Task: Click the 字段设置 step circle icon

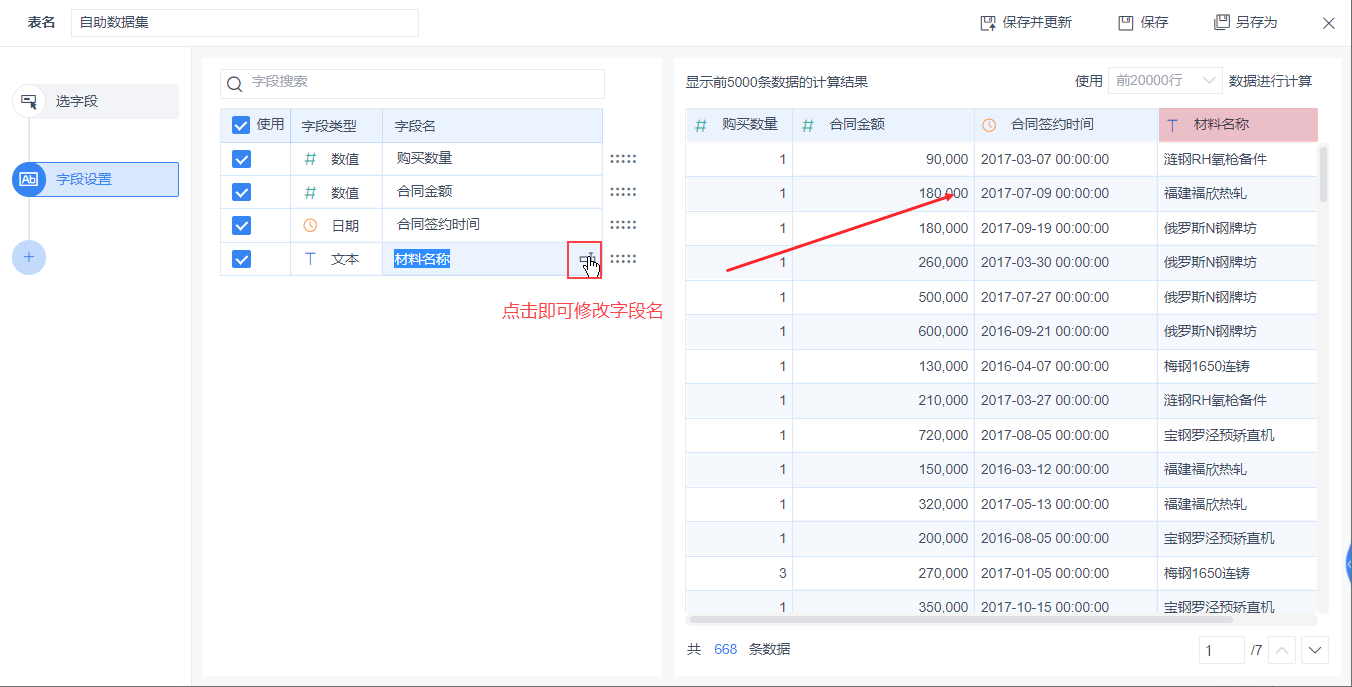Action: [x=28, y=179]
